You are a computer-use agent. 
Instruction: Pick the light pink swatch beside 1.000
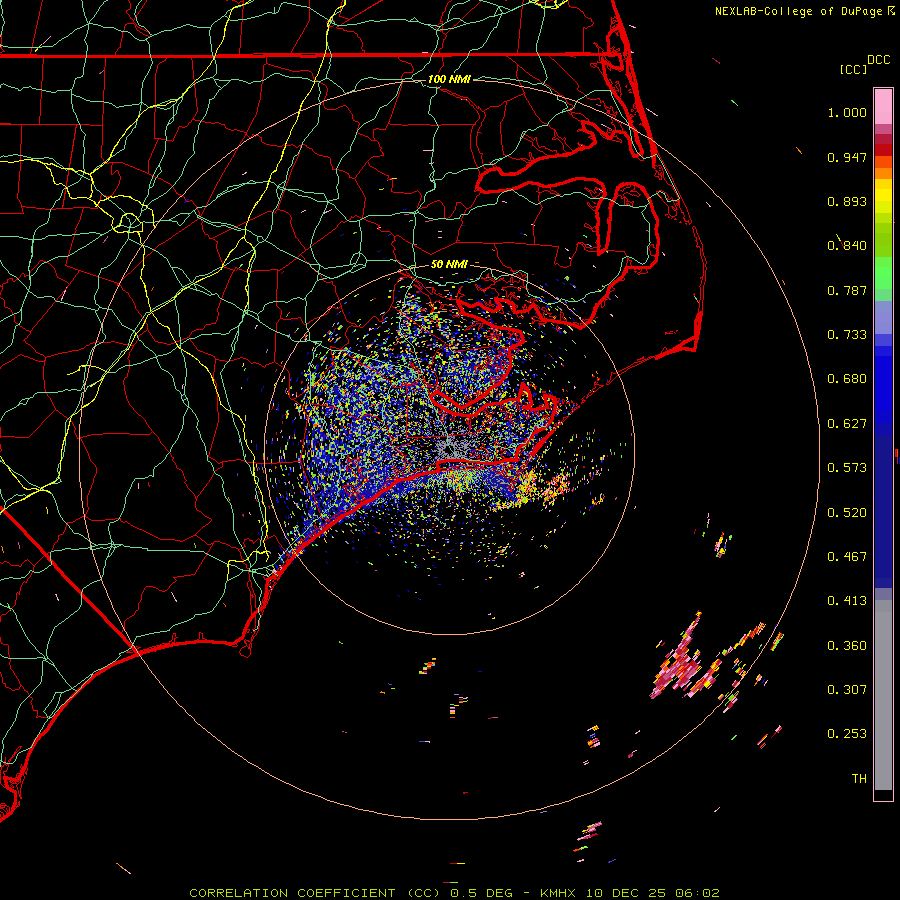click(883, 107)
